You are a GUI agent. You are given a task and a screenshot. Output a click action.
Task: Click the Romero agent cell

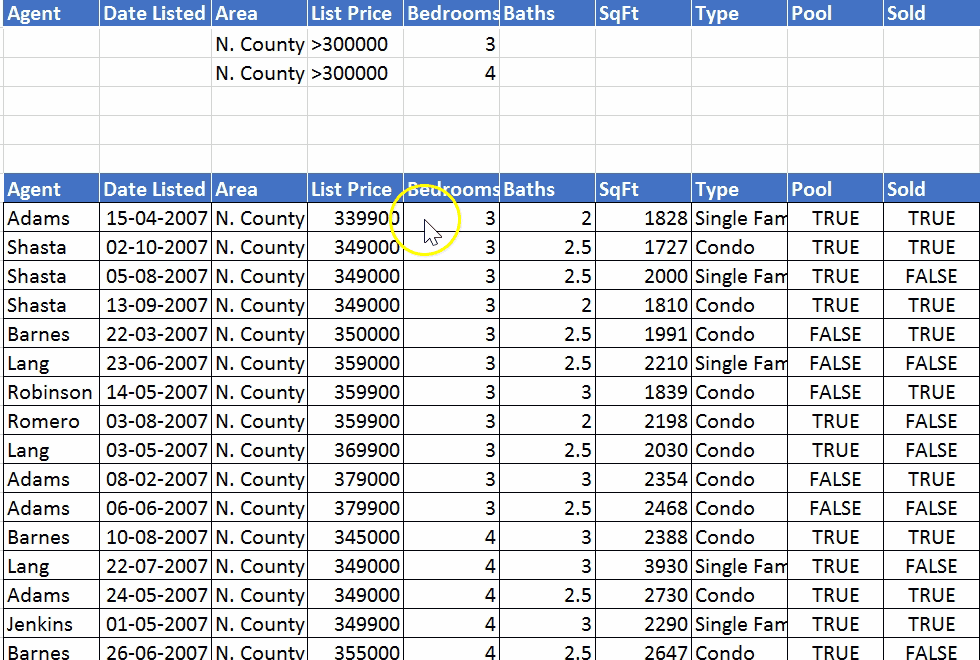point(51,421)
